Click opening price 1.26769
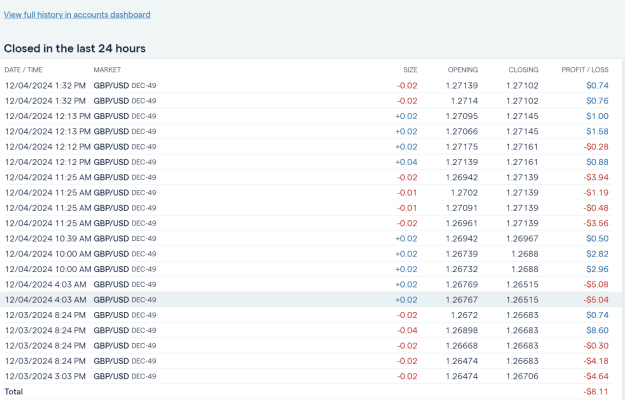625x400 pixels. [x=462, y=284]
